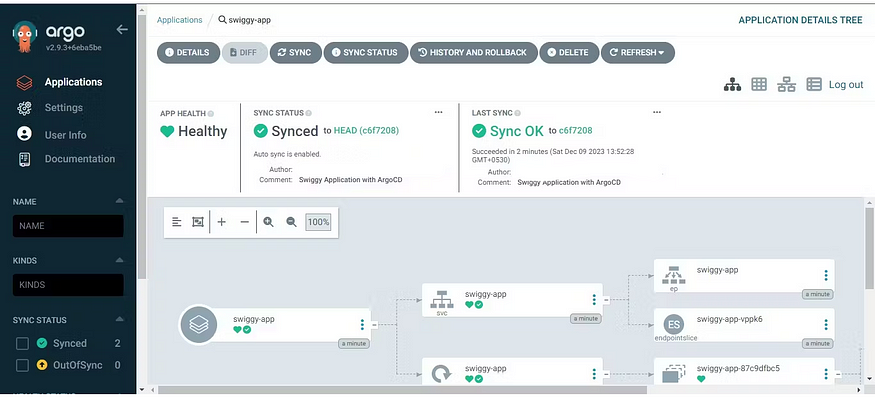This screenshot has height=397, width=875.
Task: Click the replicaset swiggy-app-87c9dfbc5 node icon
Action: tap(674, 374)
